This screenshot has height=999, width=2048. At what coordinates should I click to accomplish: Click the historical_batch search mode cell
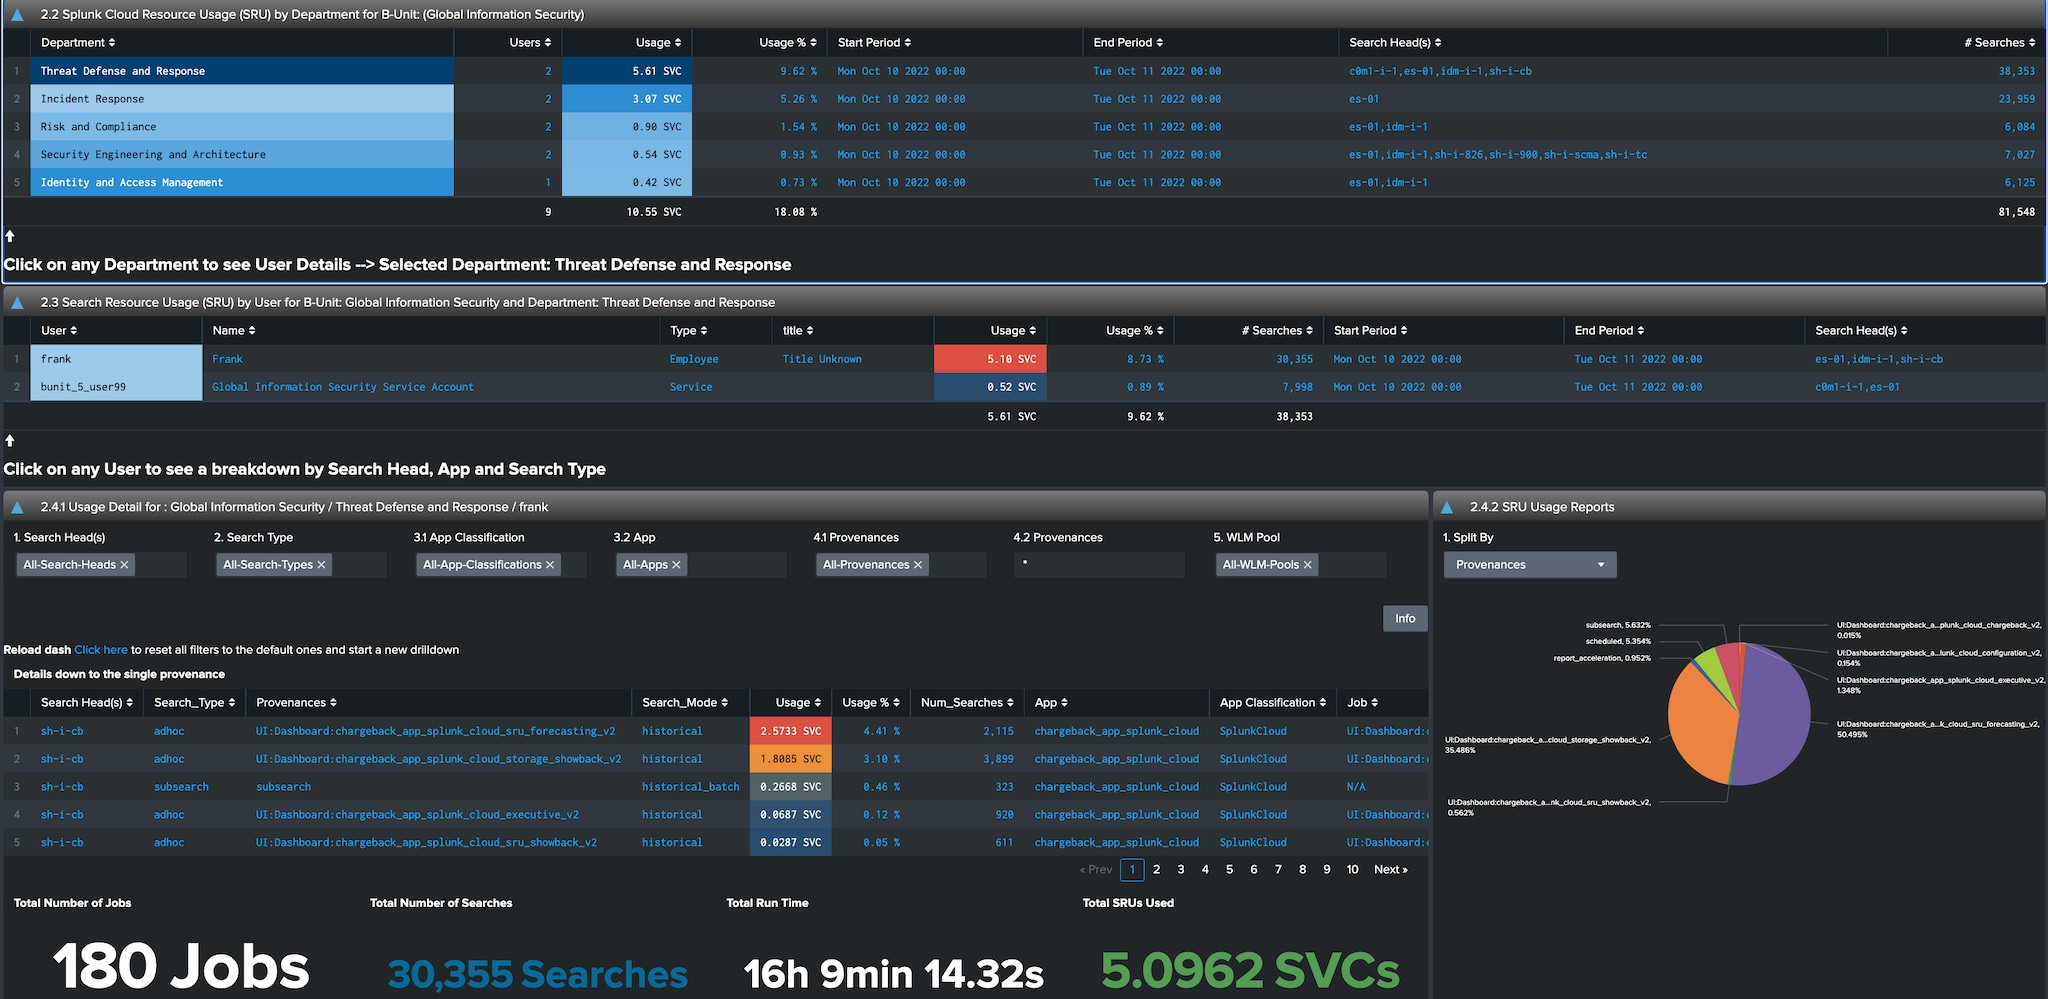pyautogui.click(x=690, y=787)
